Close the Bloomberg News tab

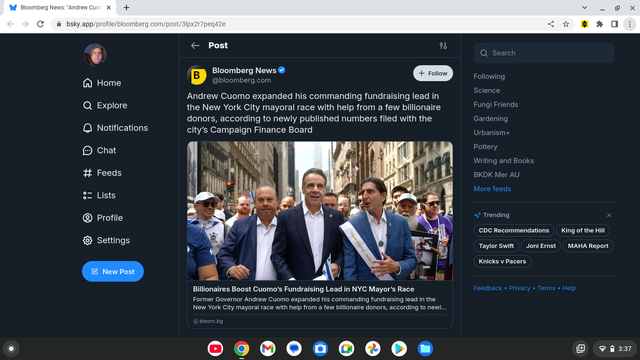point(109,7)
